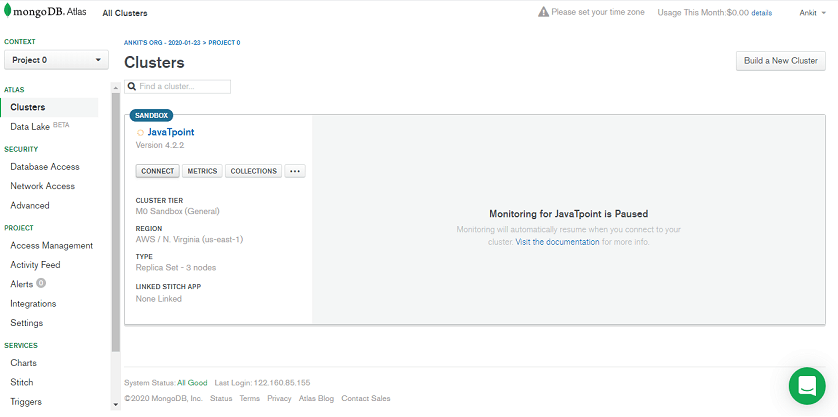
Task: Click Last Login 122.160.85.155 text
Action: 262,383
